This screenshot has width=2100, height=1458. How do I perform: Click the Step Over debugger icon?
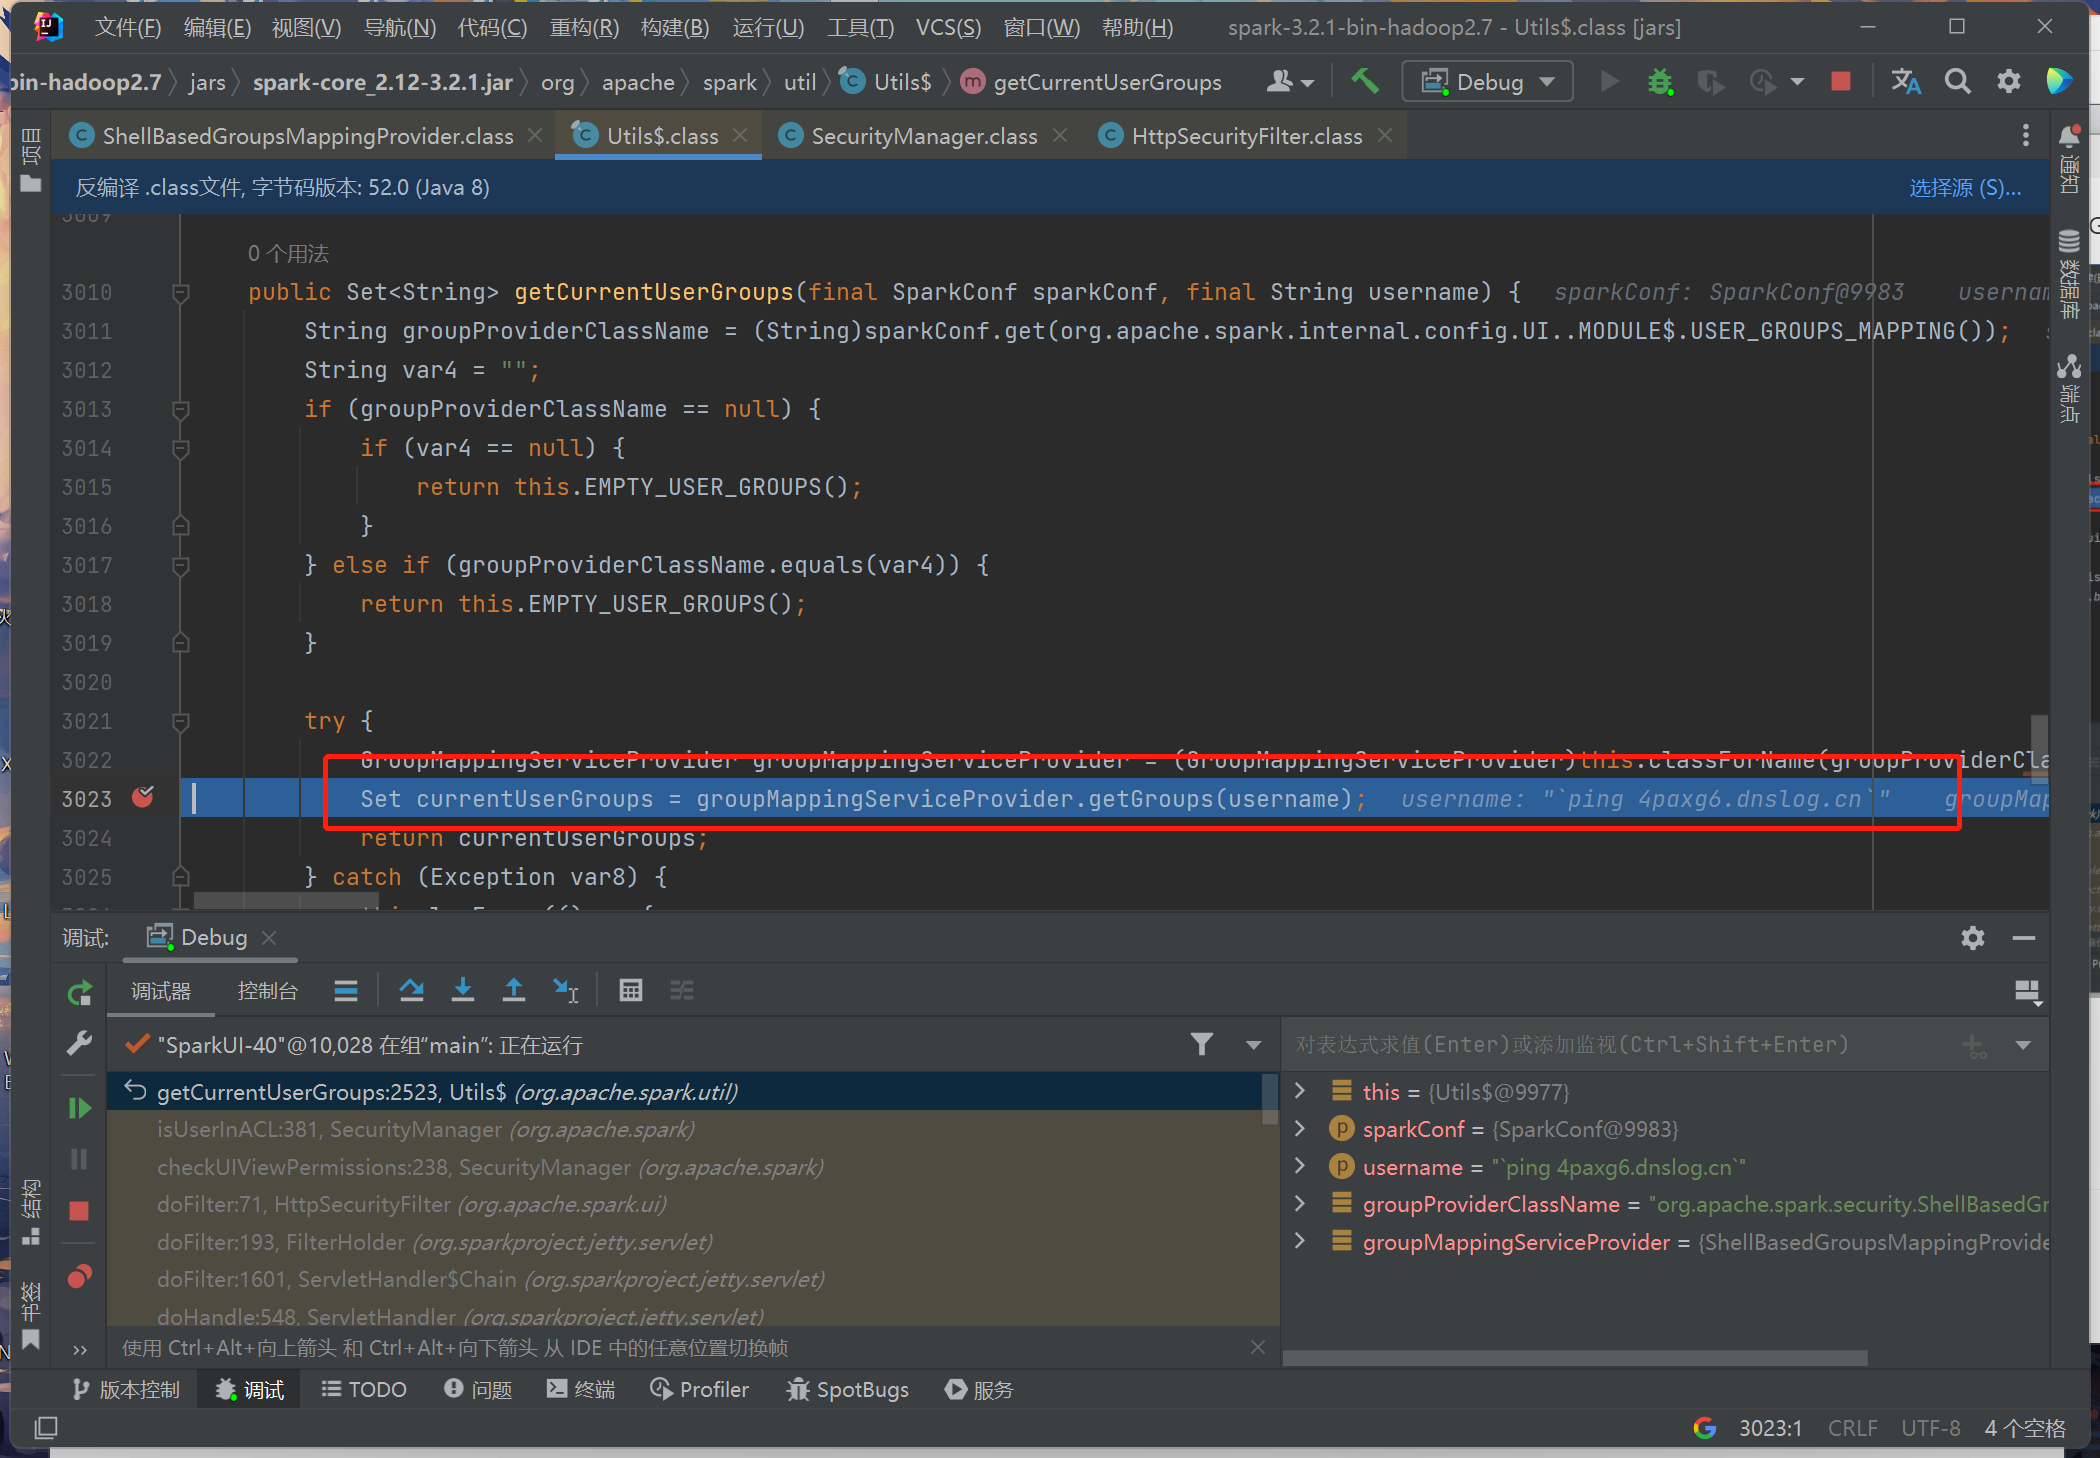[x=411, y=990]
